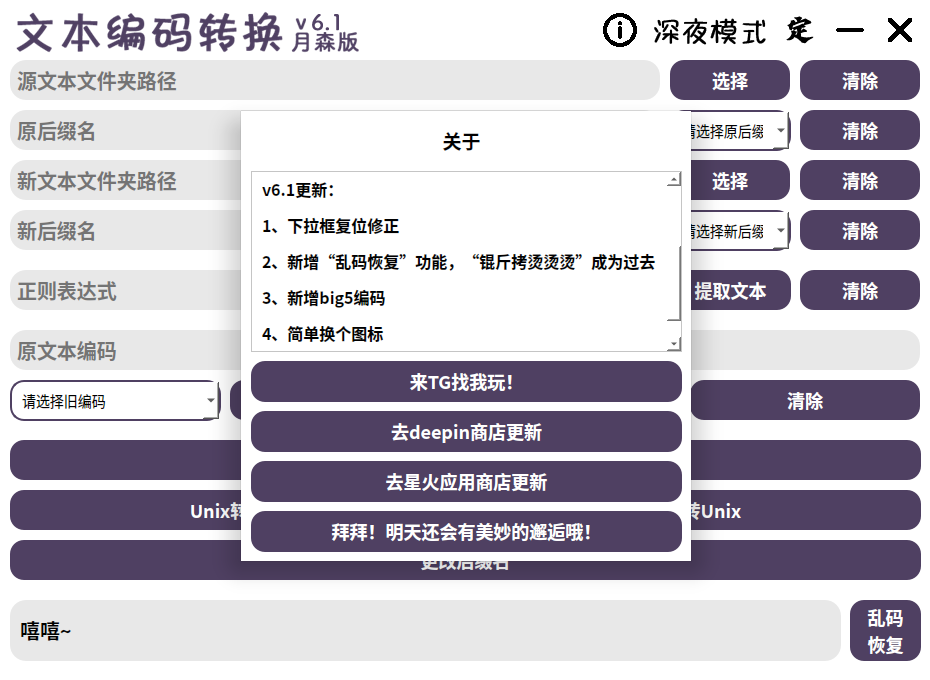The image size is (930, 680).
Task: Toggle 深夜模式 night mode
Action: coord(709,31)
